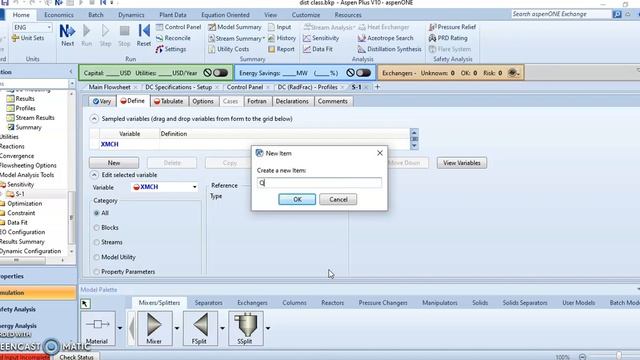Select the All category radio button
The width and height of the screenshot is (640, 360).
pyautogui.click(x=96, y=213)
